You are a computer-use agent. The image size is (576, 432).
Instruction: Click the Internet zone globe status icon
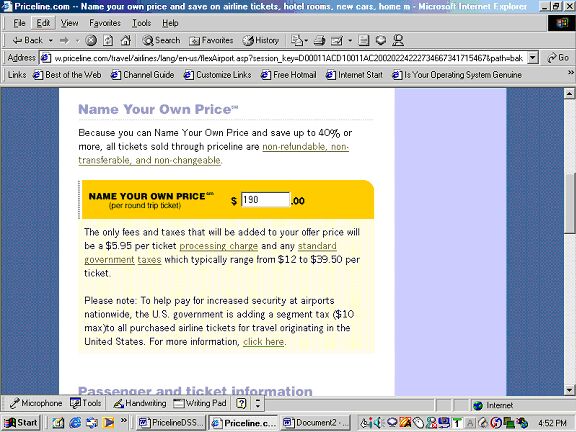[478, 405]
